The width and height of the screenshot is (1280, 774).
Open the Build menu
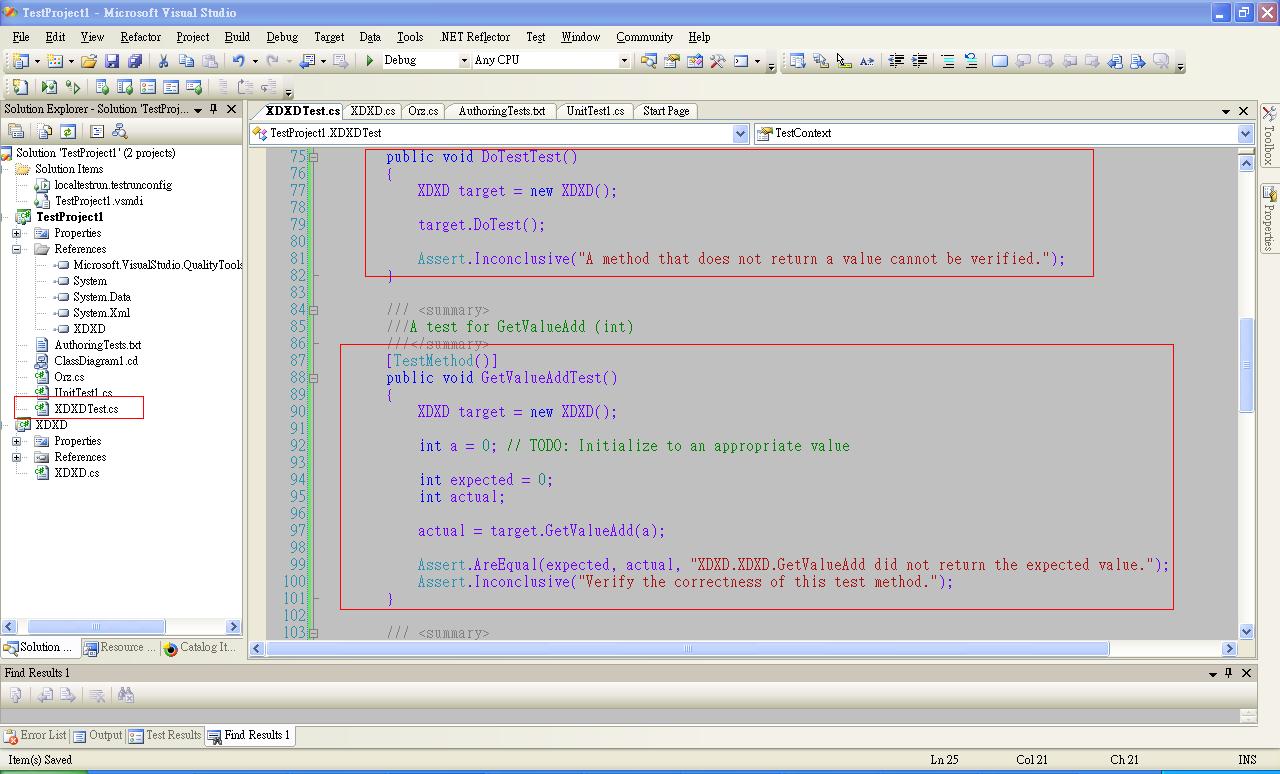click(x=237, y=37)
